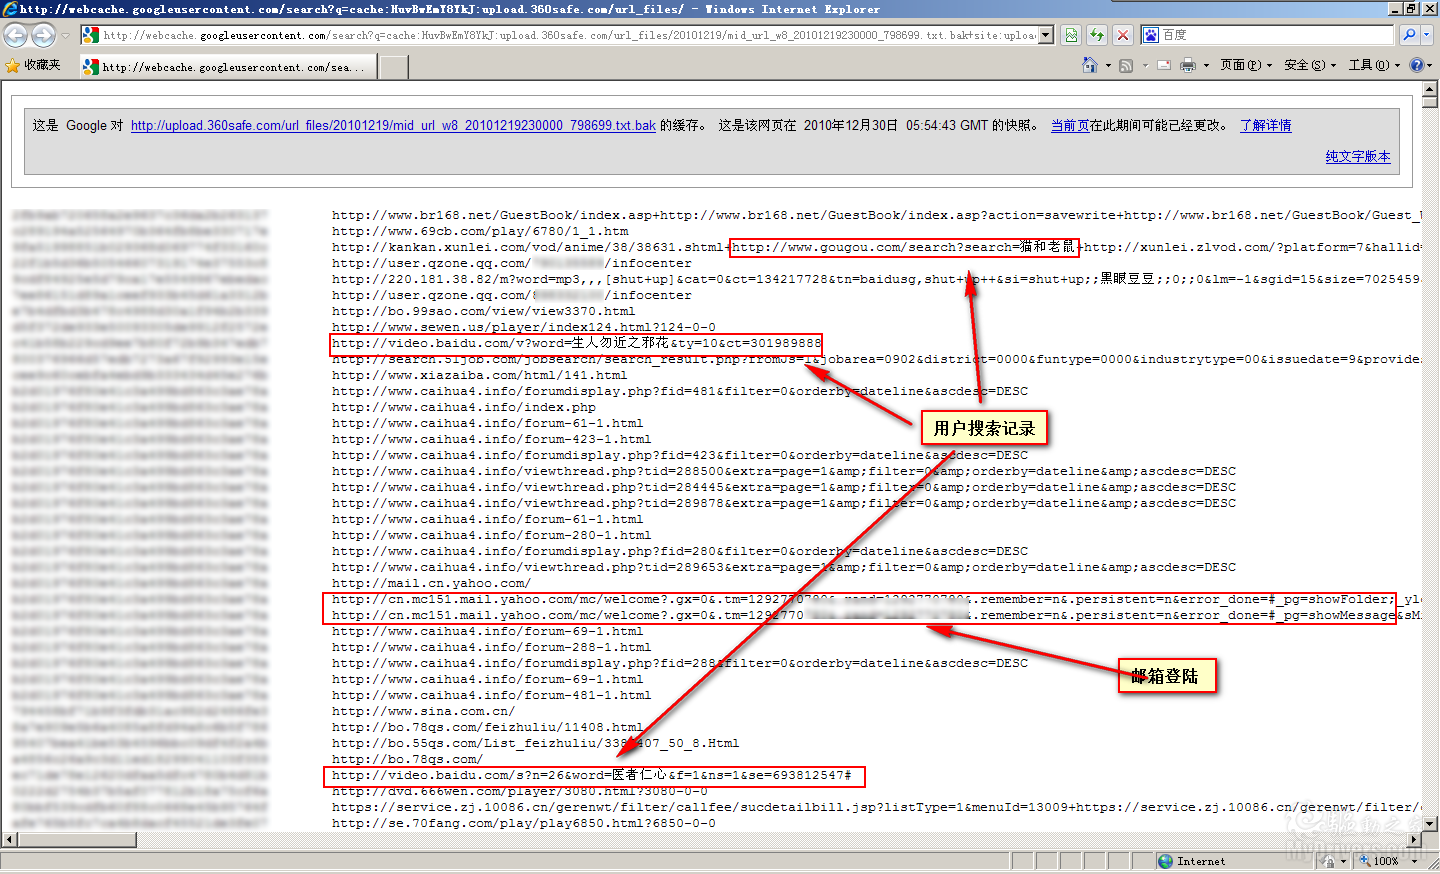The image size is (1440, 874).
Task: Open the cached upload.360safe.com file link
Action: 393,125
